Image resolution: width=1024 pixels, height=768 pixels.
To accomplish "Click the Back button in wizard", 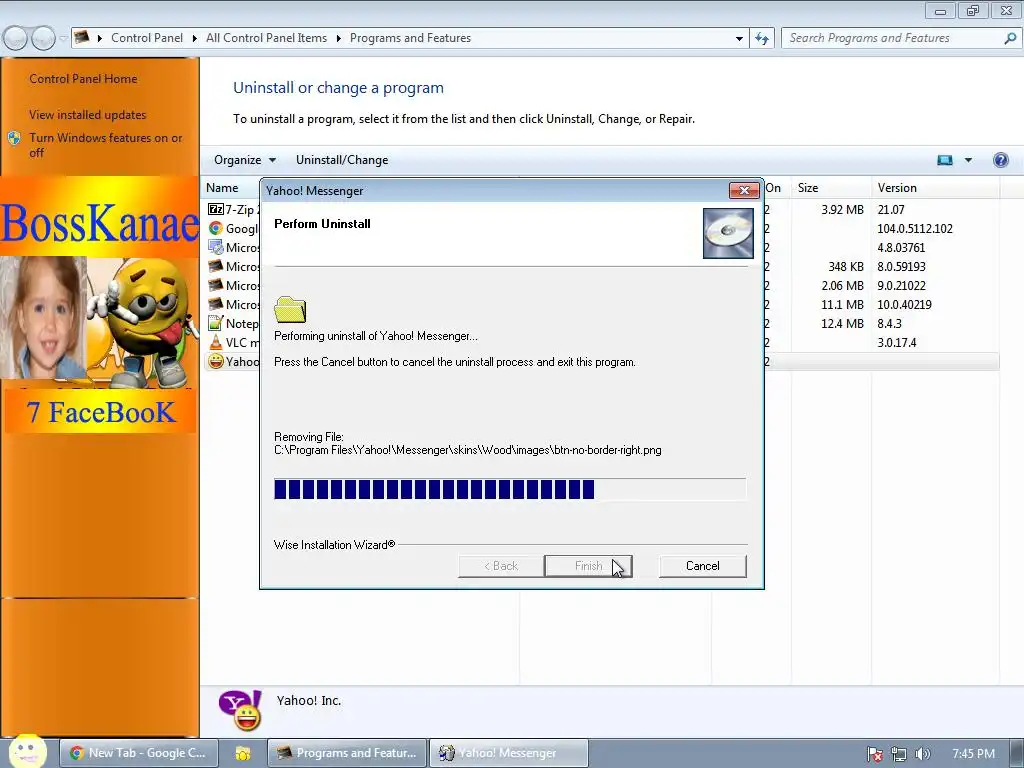I will [x=501, y=566].
